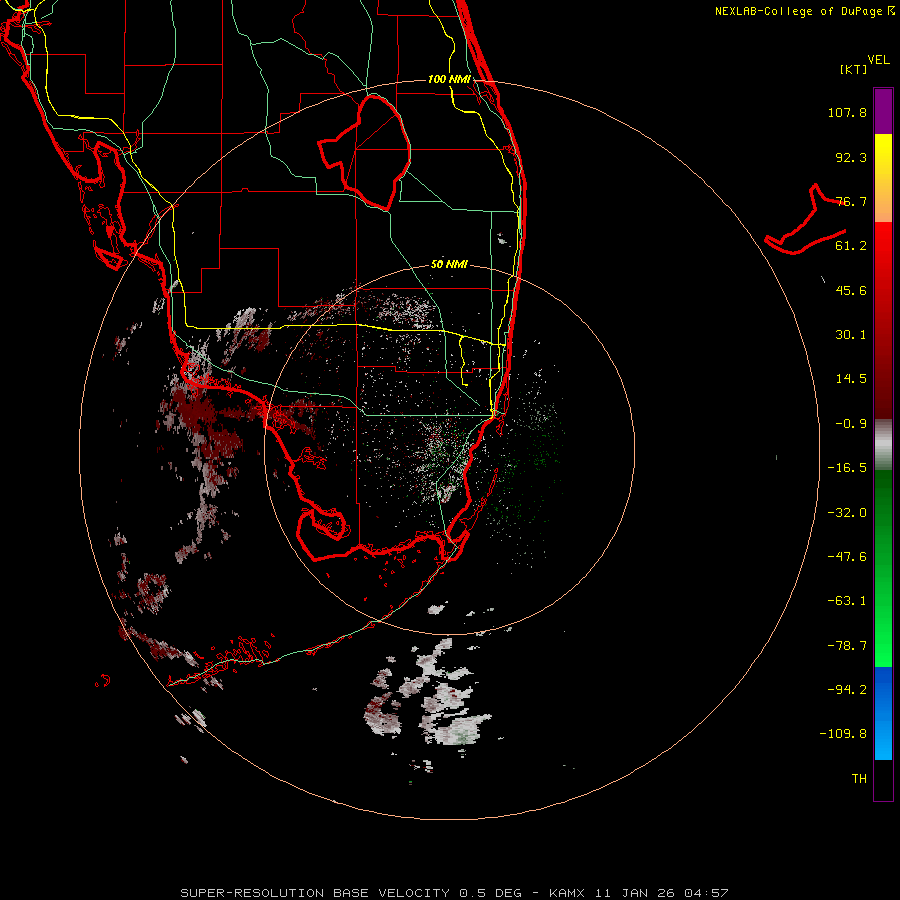Click the [KT] units label
The height and width of the screenshot is (900, 900).
pos(854,69)
